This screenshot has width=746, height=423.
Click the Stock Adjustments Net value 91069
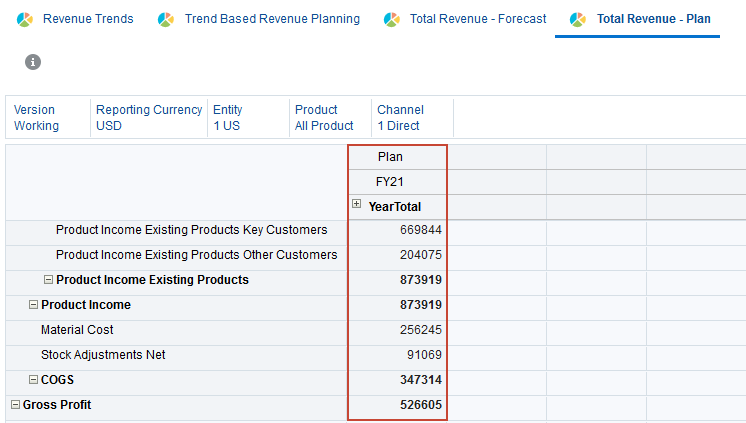click(424, 355)
